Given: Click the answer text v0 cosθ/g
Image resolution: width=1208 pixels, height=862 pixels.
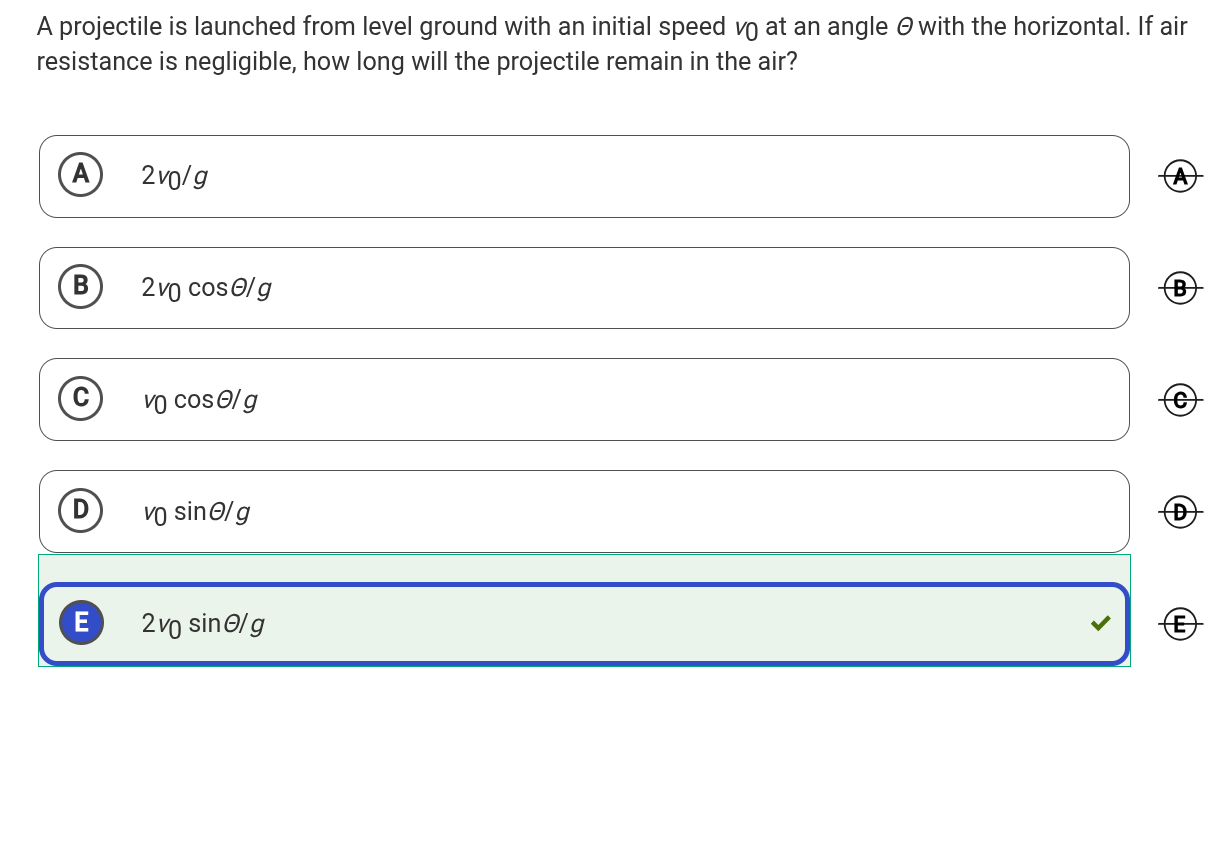Looking at the screenshot, I should 200,401.
